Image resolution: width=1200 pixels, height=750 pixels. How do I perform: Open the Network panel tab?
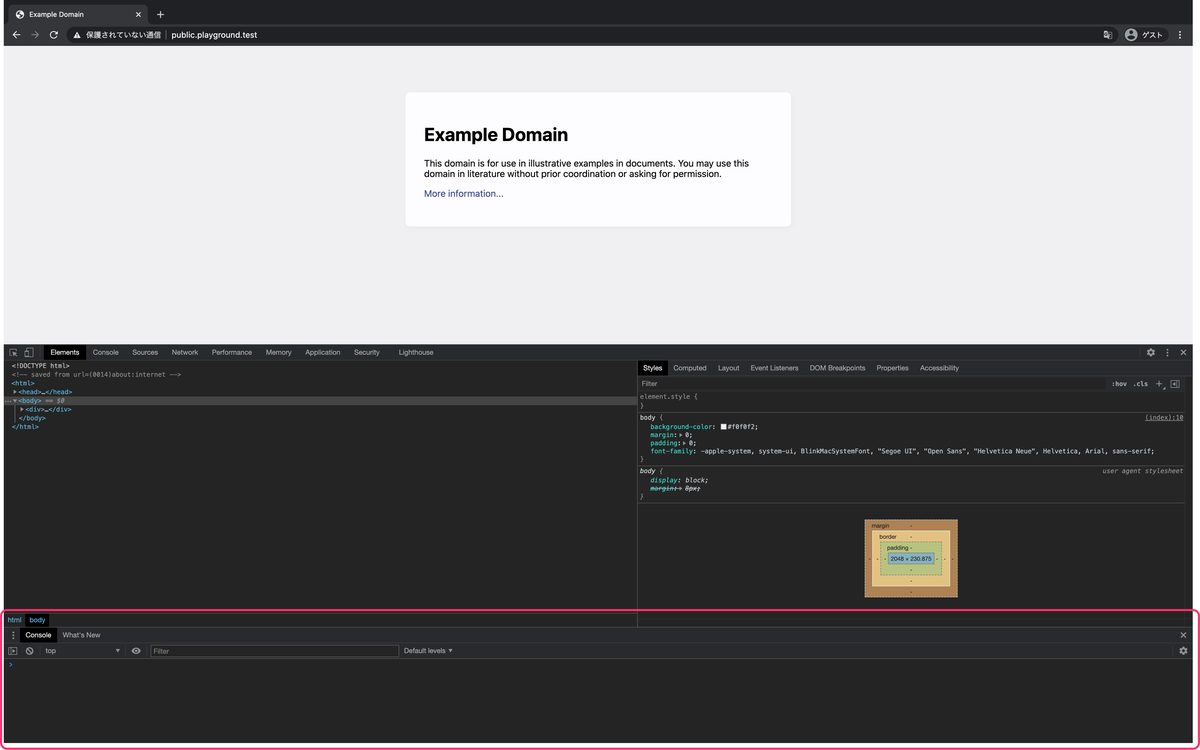[185, 353]
